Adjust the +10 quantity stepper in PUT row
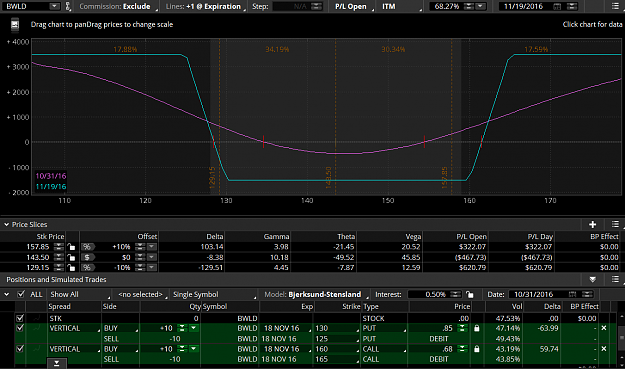The height and width of the screenshot is (369, 625). [182, 328]
